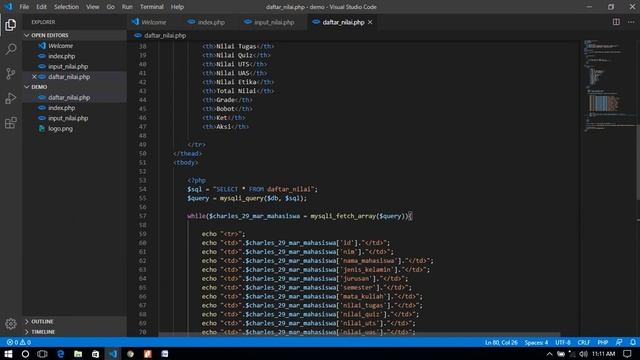Open the Run menu
The height and width of the screenshot is (360, 640).
127,7
